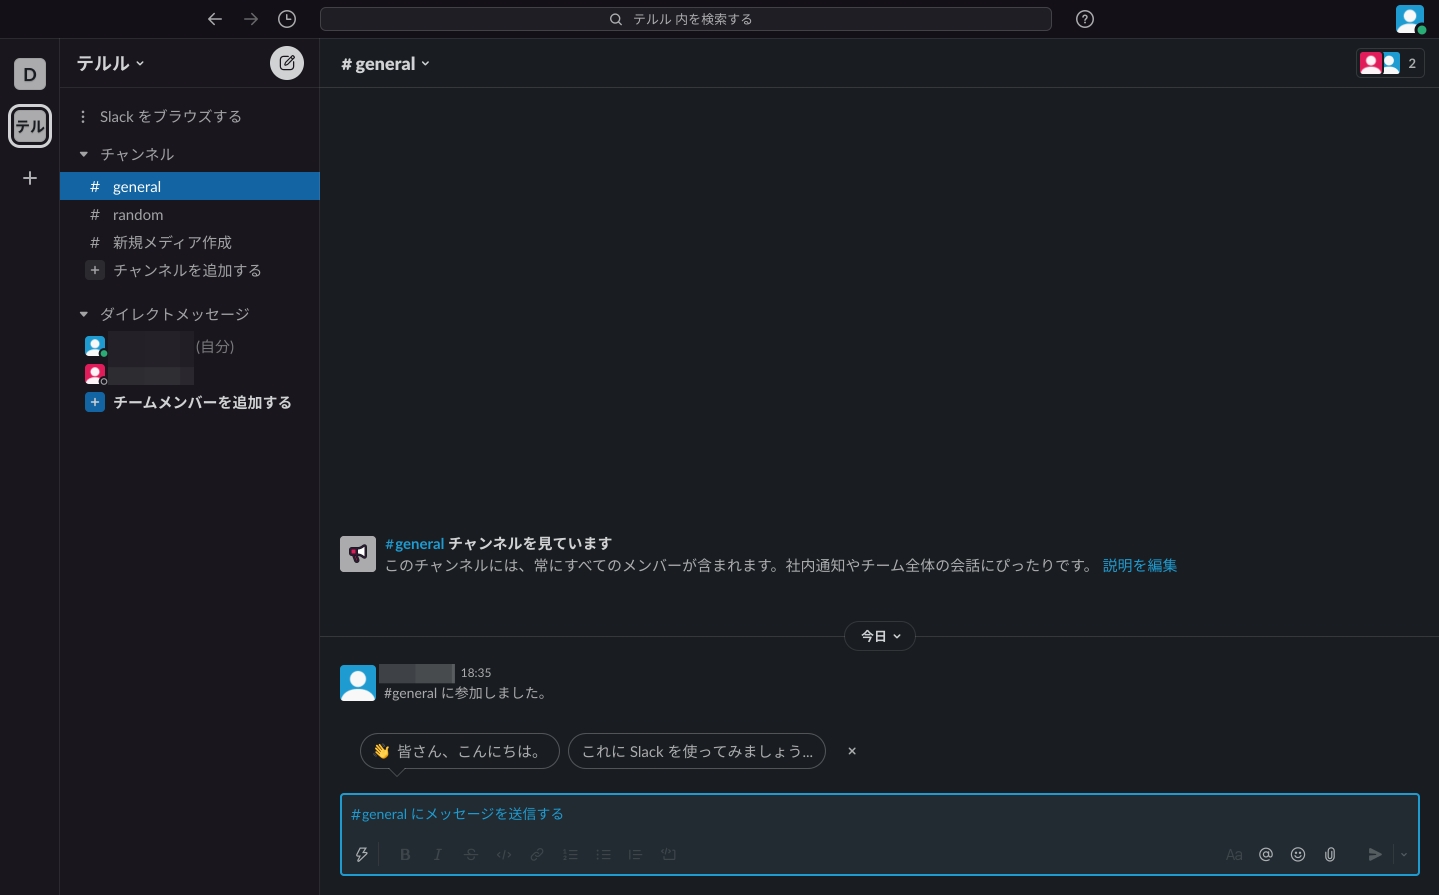Use これに Slack を使ってみましょう suggestion
The width and height of the screenshot is (1439, 895).
point(697,751)
